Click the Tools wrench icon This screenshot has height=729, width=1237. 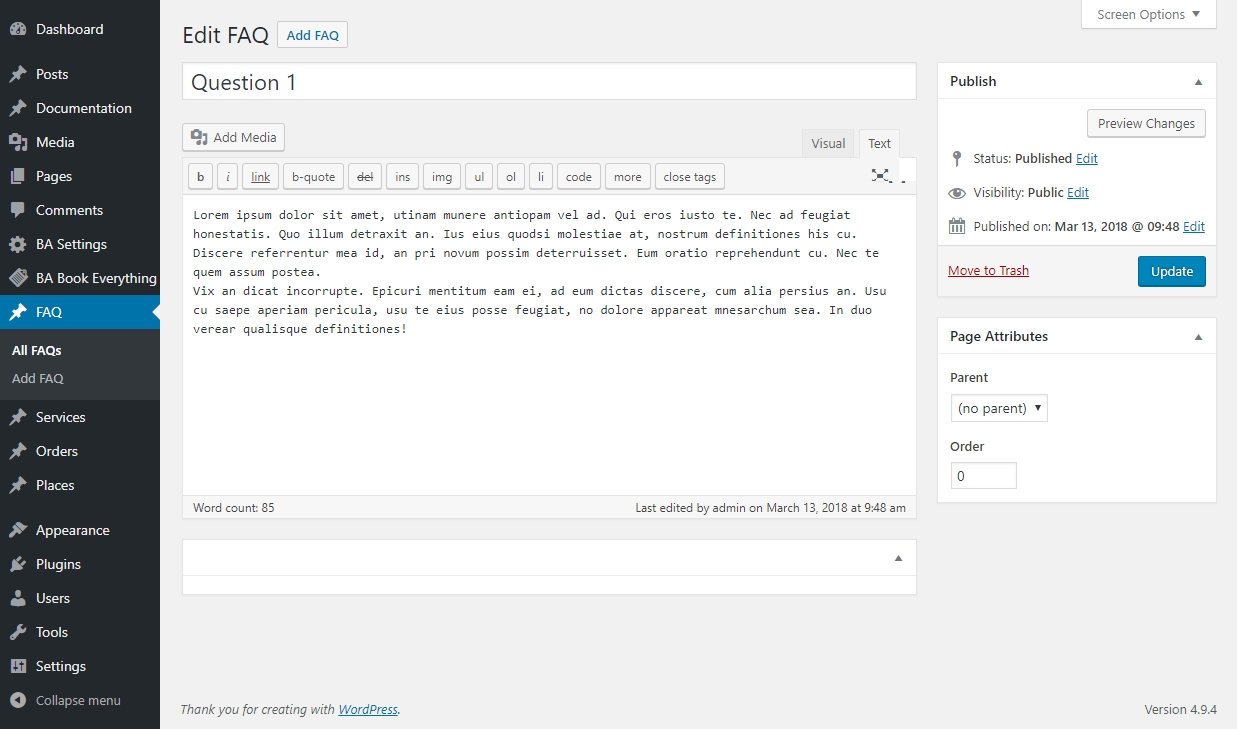pos(18,632)
